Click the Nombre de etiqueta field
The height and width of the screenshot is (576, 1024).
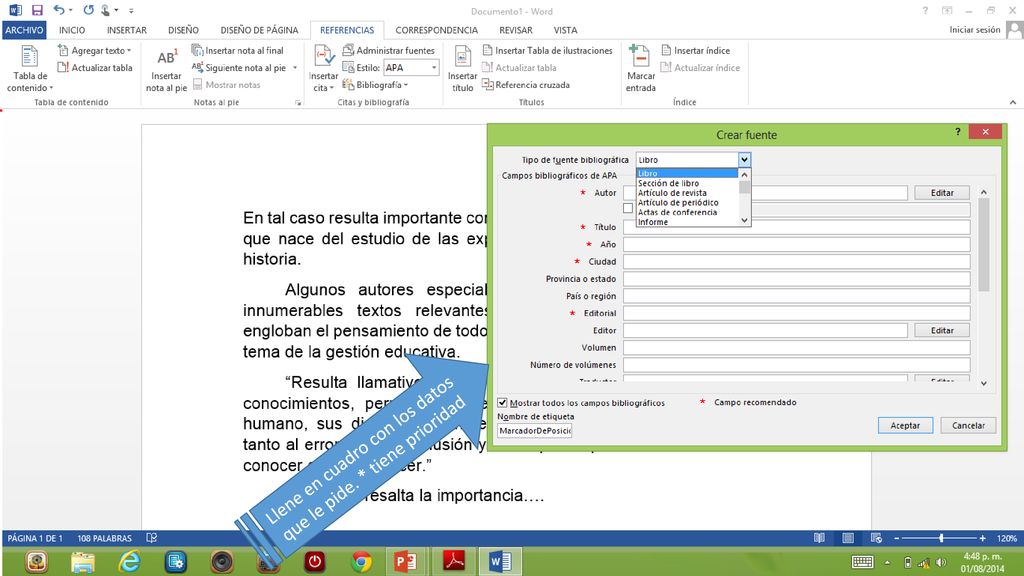(x=534, y=430)
